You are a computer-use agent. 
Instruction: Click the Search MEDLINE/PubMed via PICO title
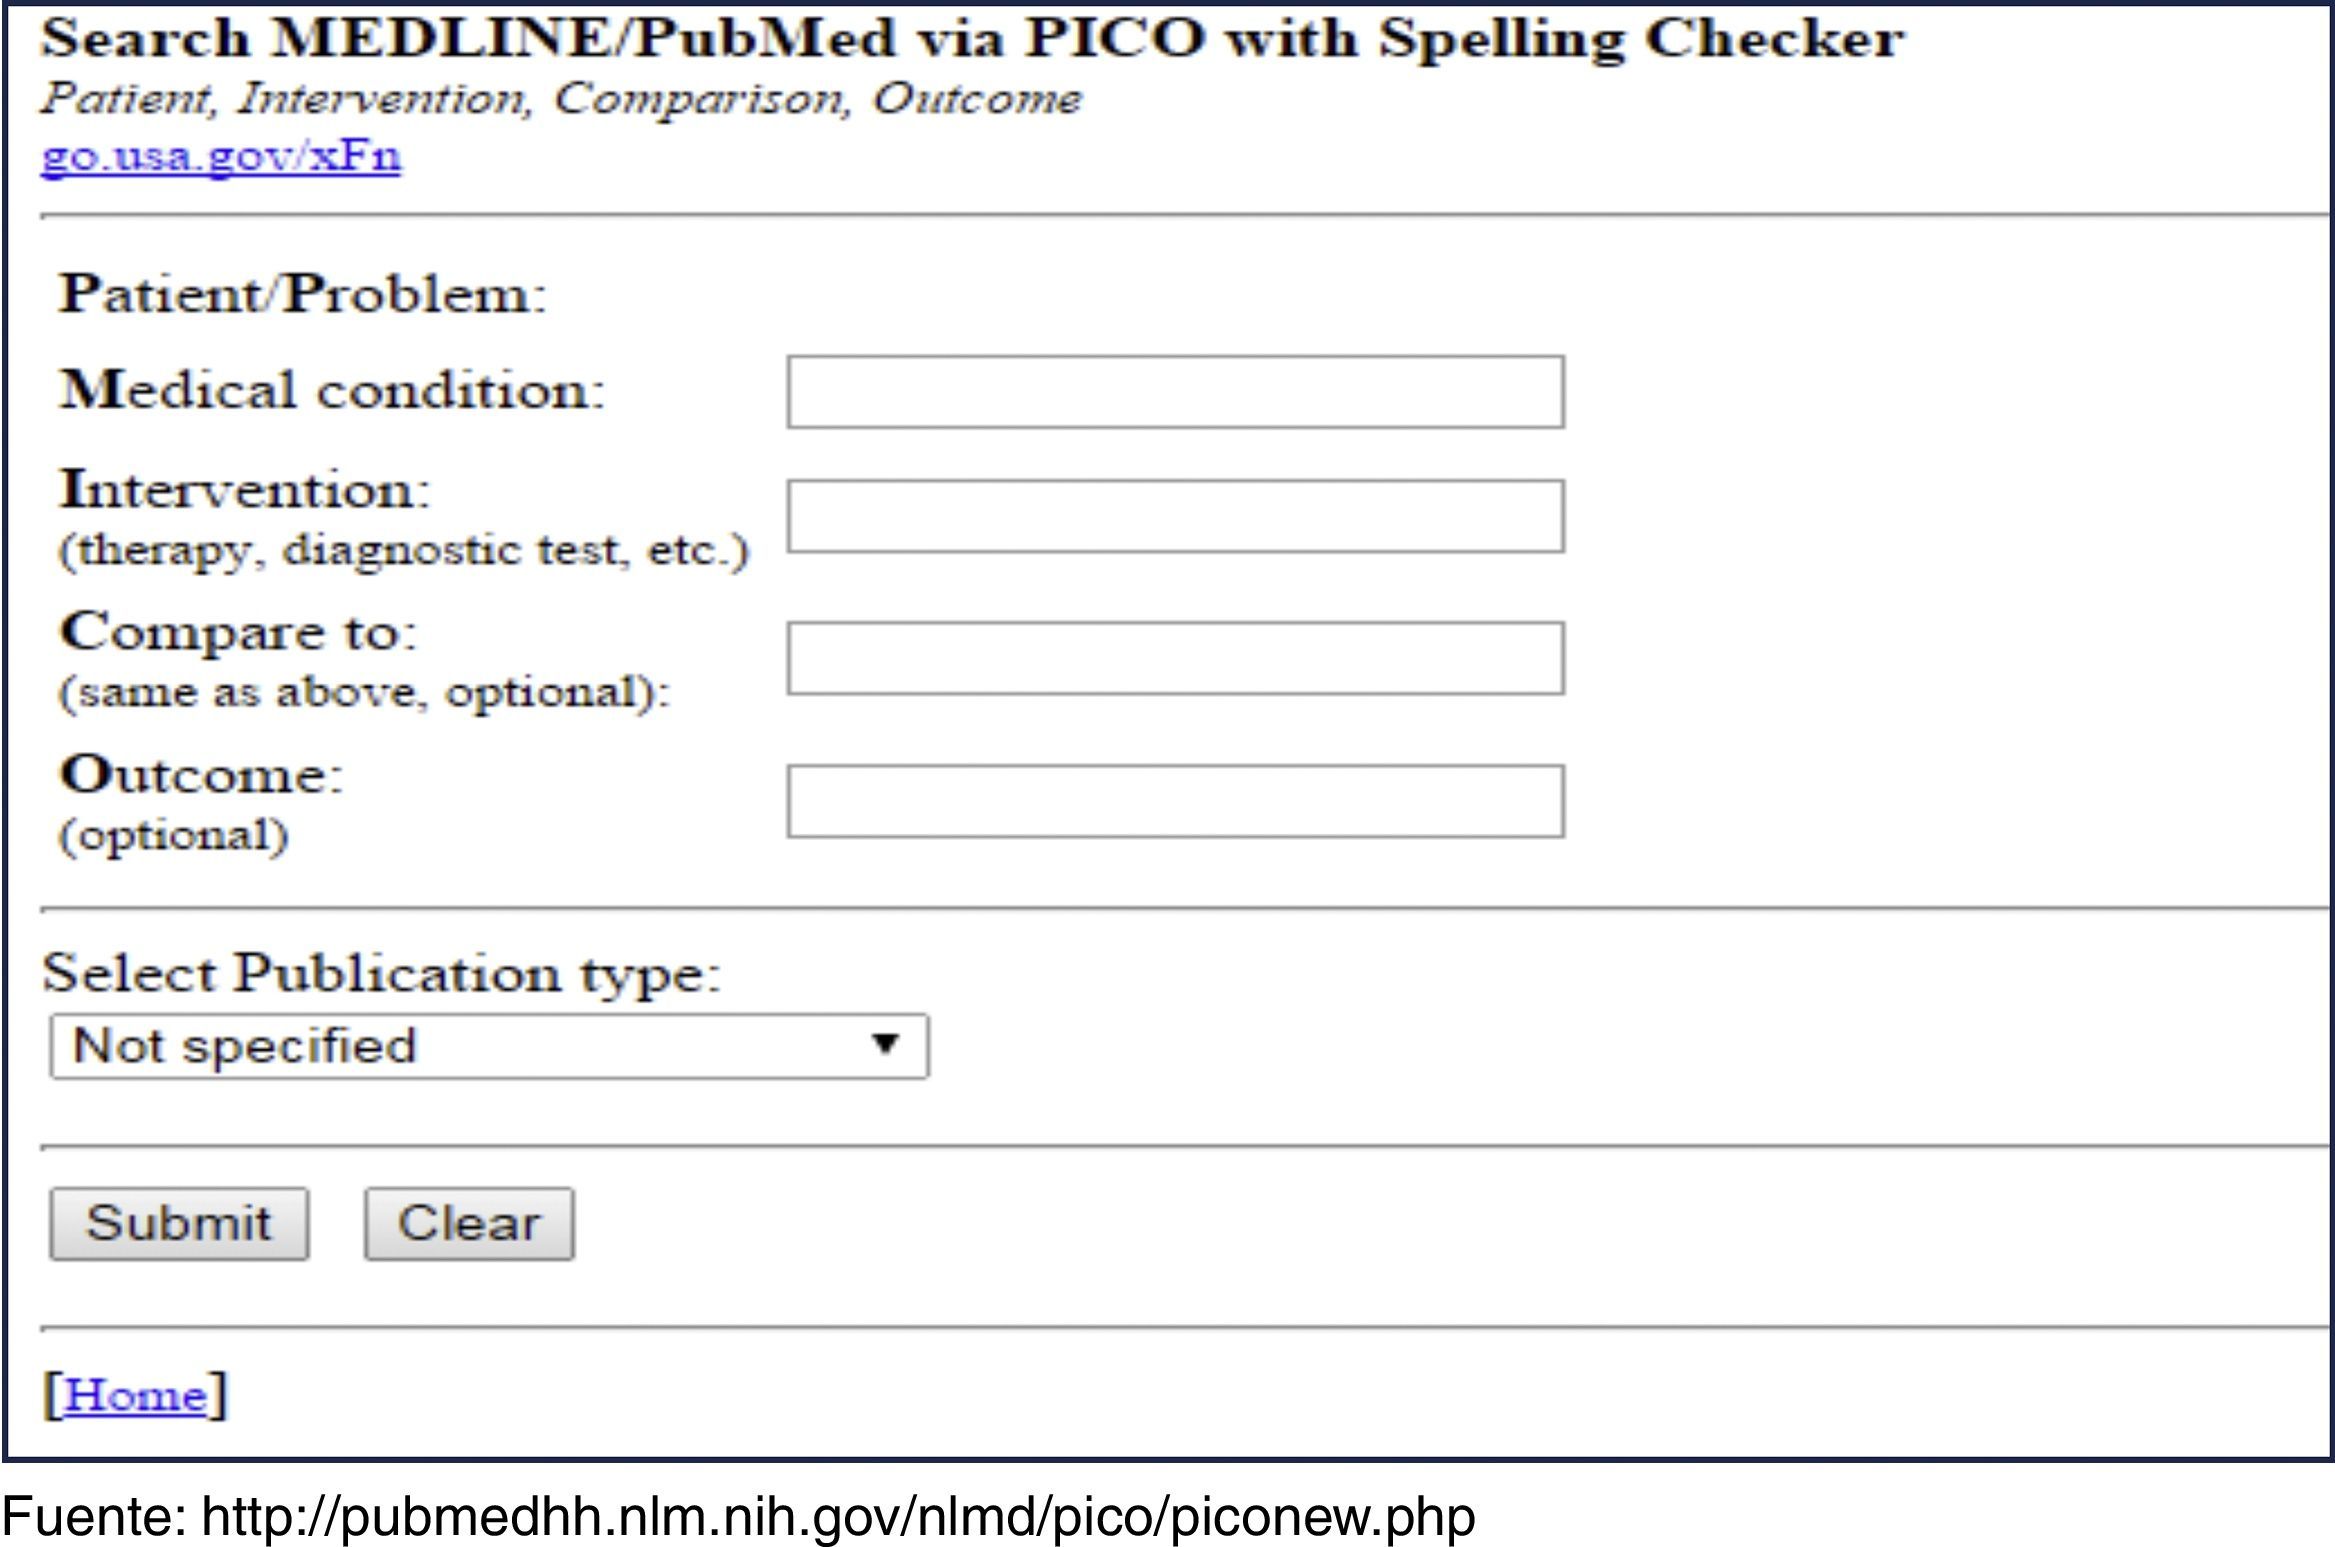972,40
